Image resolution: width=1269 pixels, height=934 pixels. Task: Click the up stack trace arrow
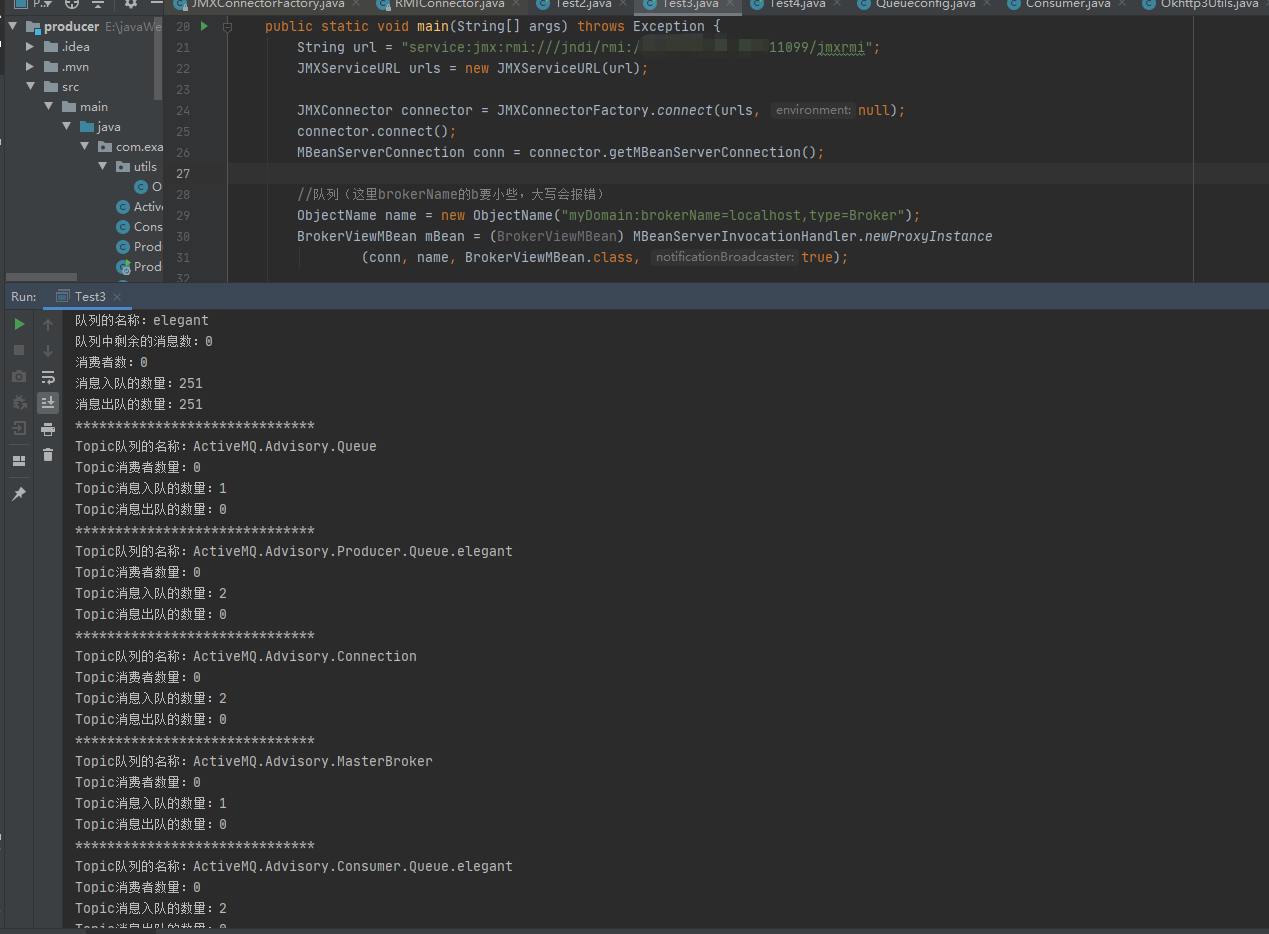[x=48, y=324]
